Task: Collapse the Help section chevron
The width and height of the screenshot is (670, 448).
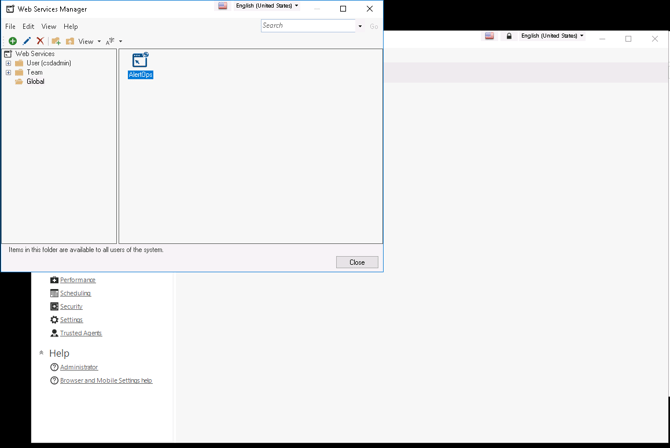Action: pos(41,353)
